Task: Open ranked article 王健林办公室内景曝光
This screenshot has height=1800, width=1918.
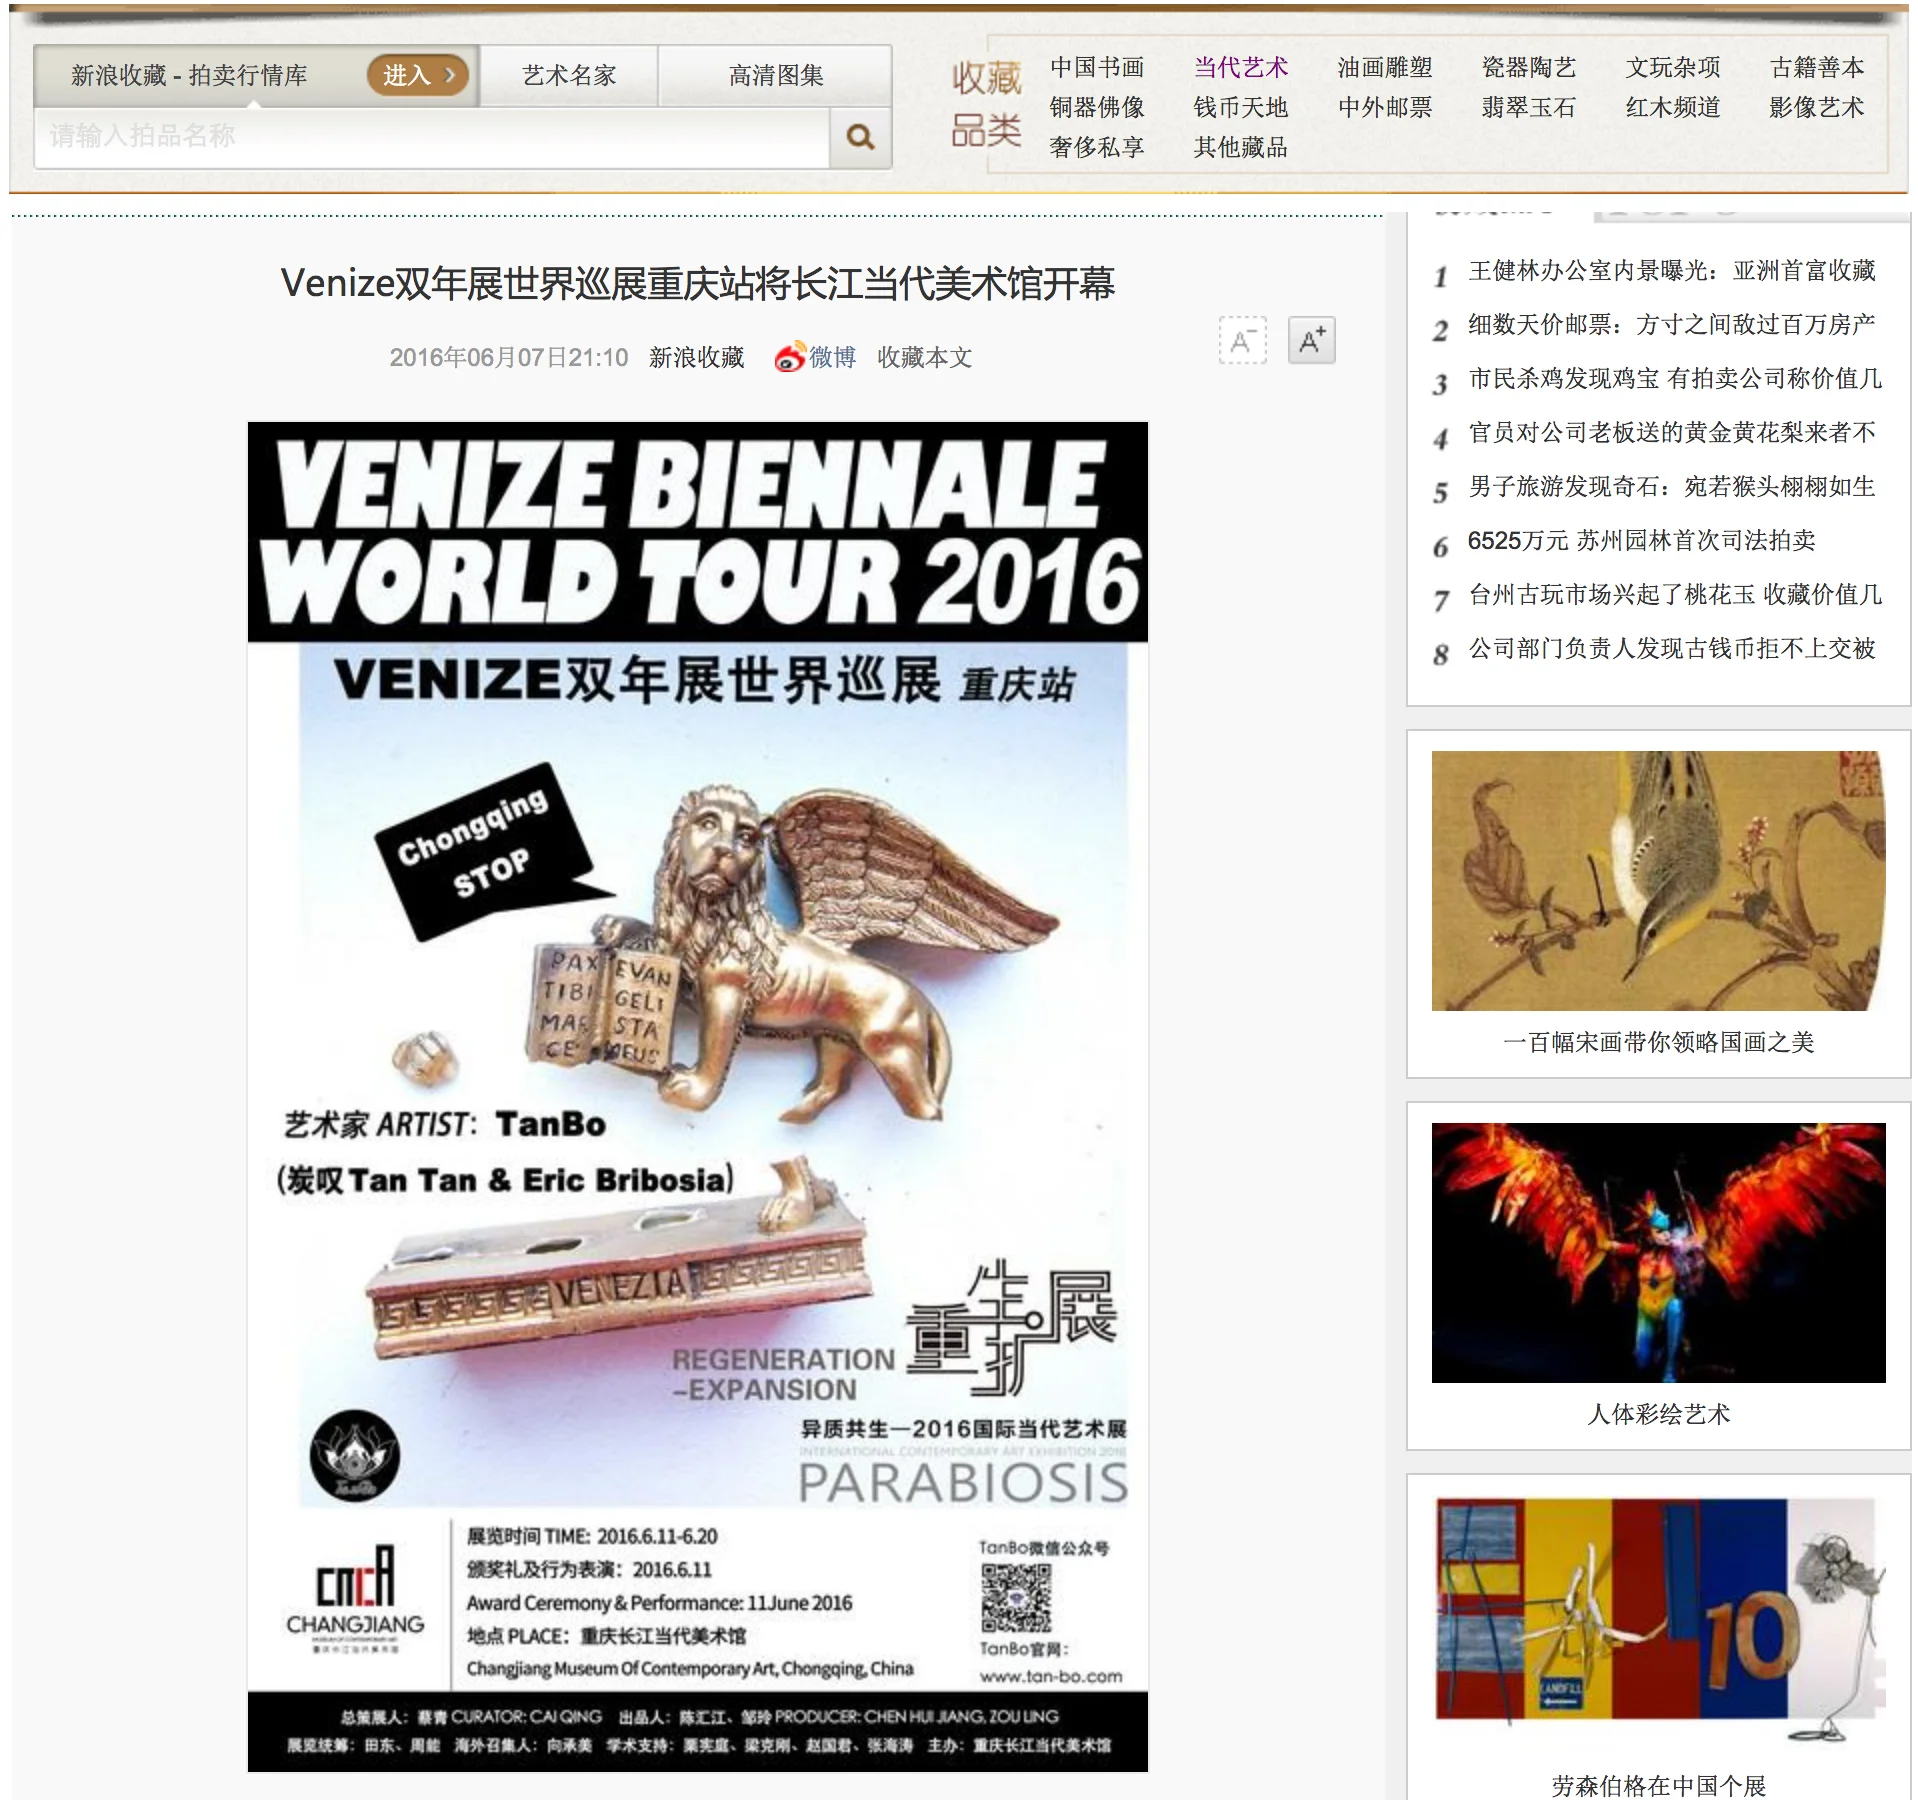Action: tap(1671, 271)
